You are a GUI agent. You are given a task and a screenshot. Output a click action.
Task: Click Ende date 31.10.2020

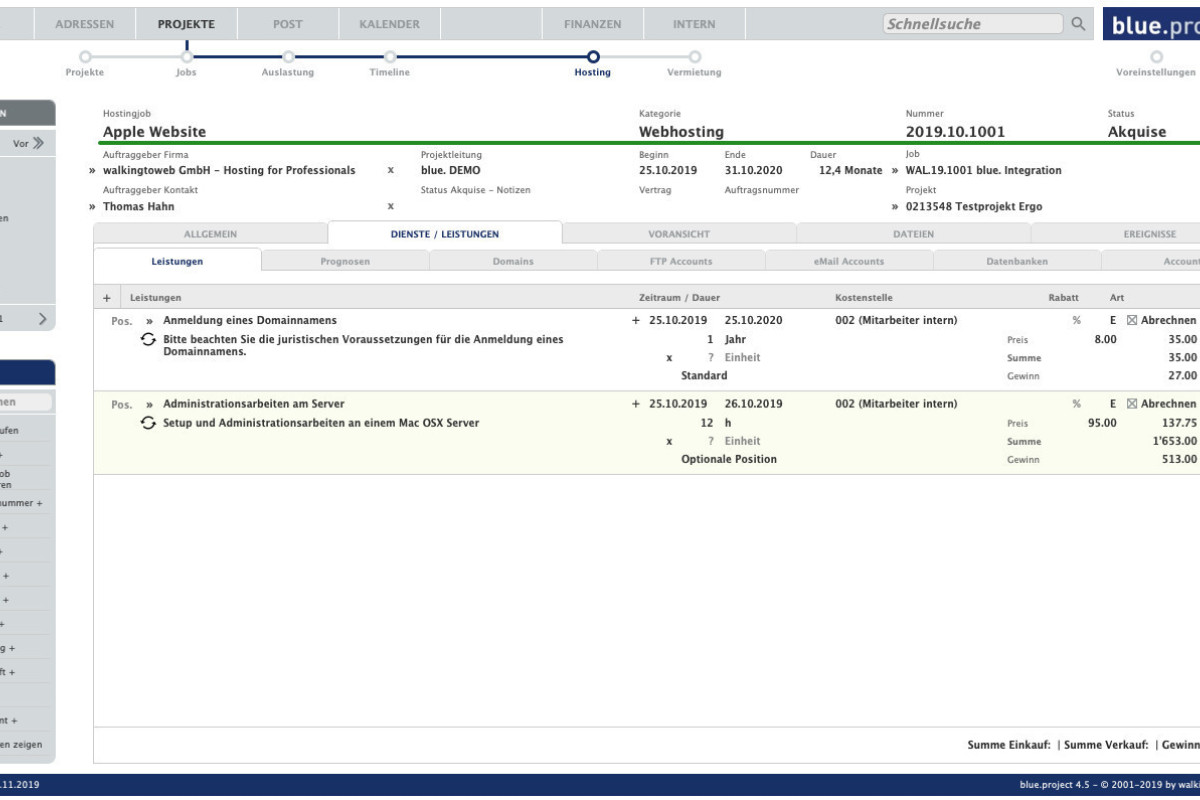[753, 171]
